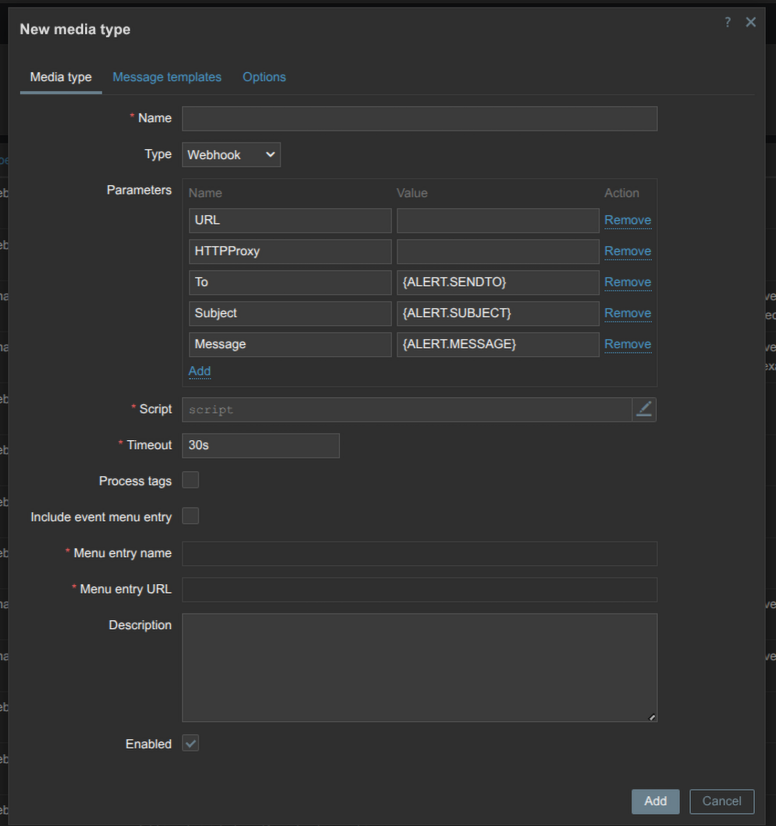Click the Add button to save
776x826 pixels.
tap(655, 801)
